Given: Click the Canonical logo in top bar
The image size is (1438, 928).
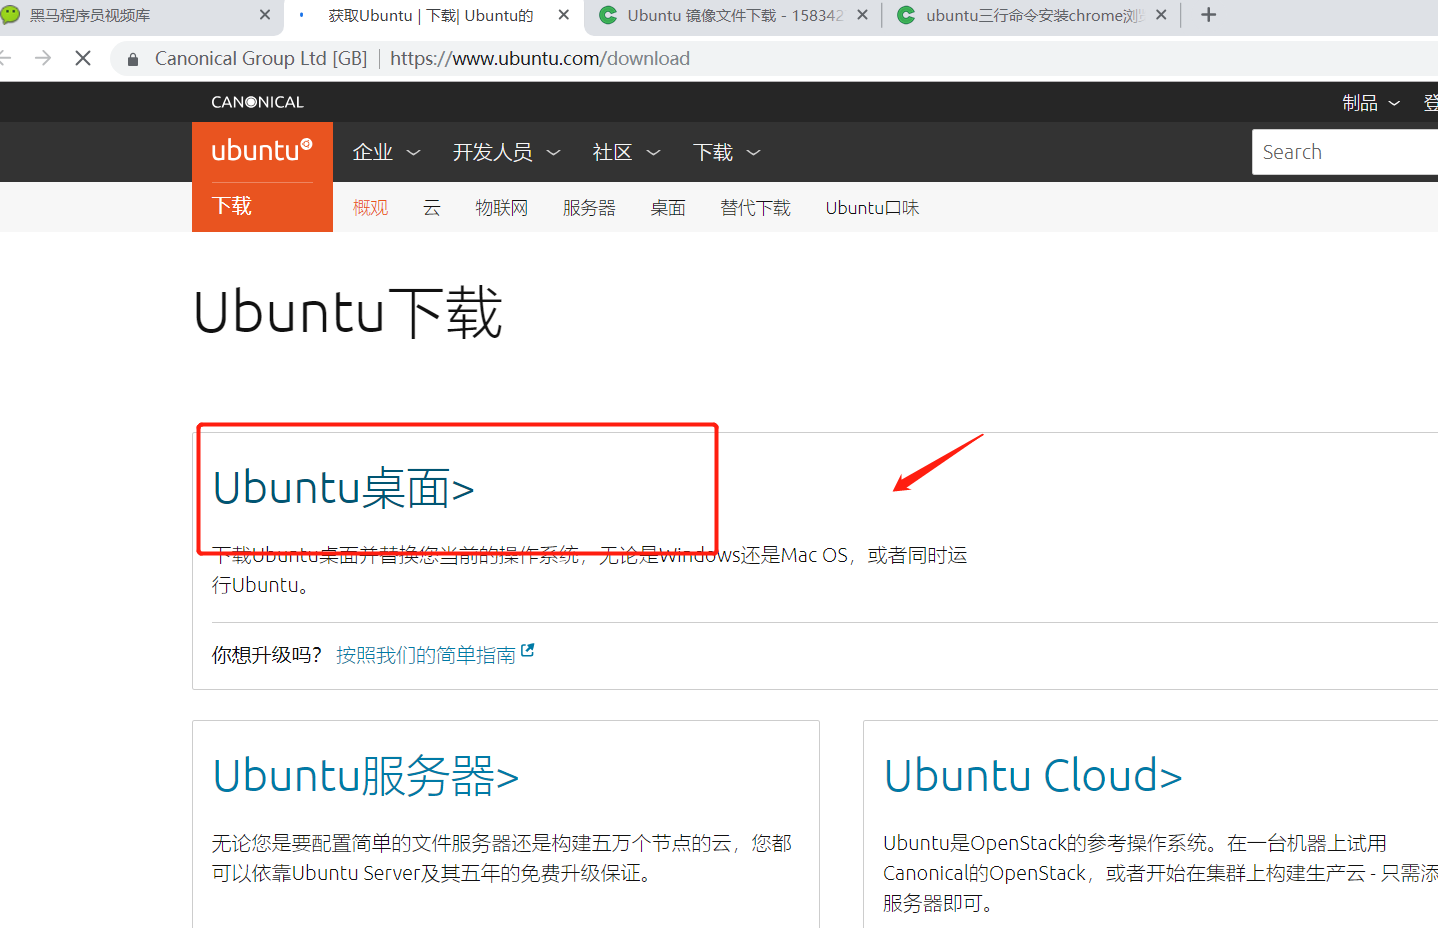Looking at the screenshot, I should click(257, 102).
